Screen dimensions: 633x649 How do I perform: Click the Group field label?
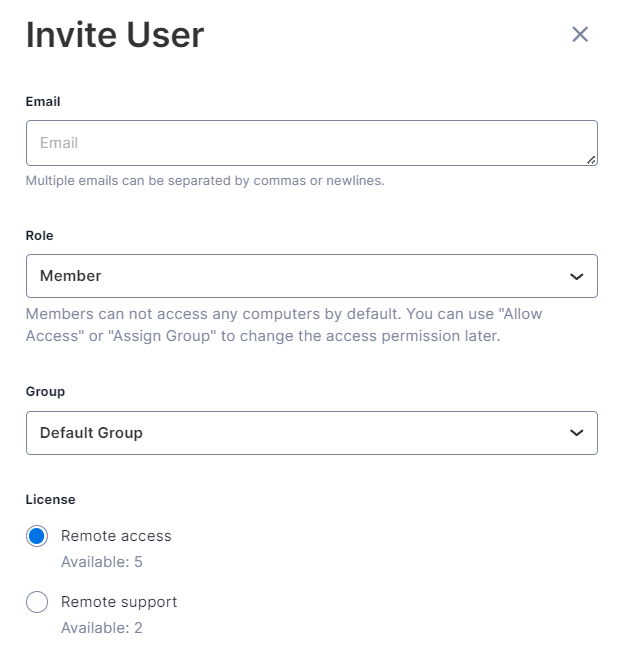click(45, 392)
